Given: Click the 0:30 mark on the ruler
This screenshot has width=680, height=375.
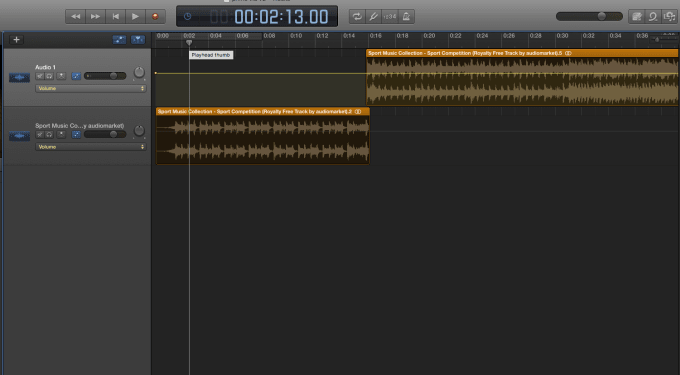Looking at the screenshot, I should 562,36.
